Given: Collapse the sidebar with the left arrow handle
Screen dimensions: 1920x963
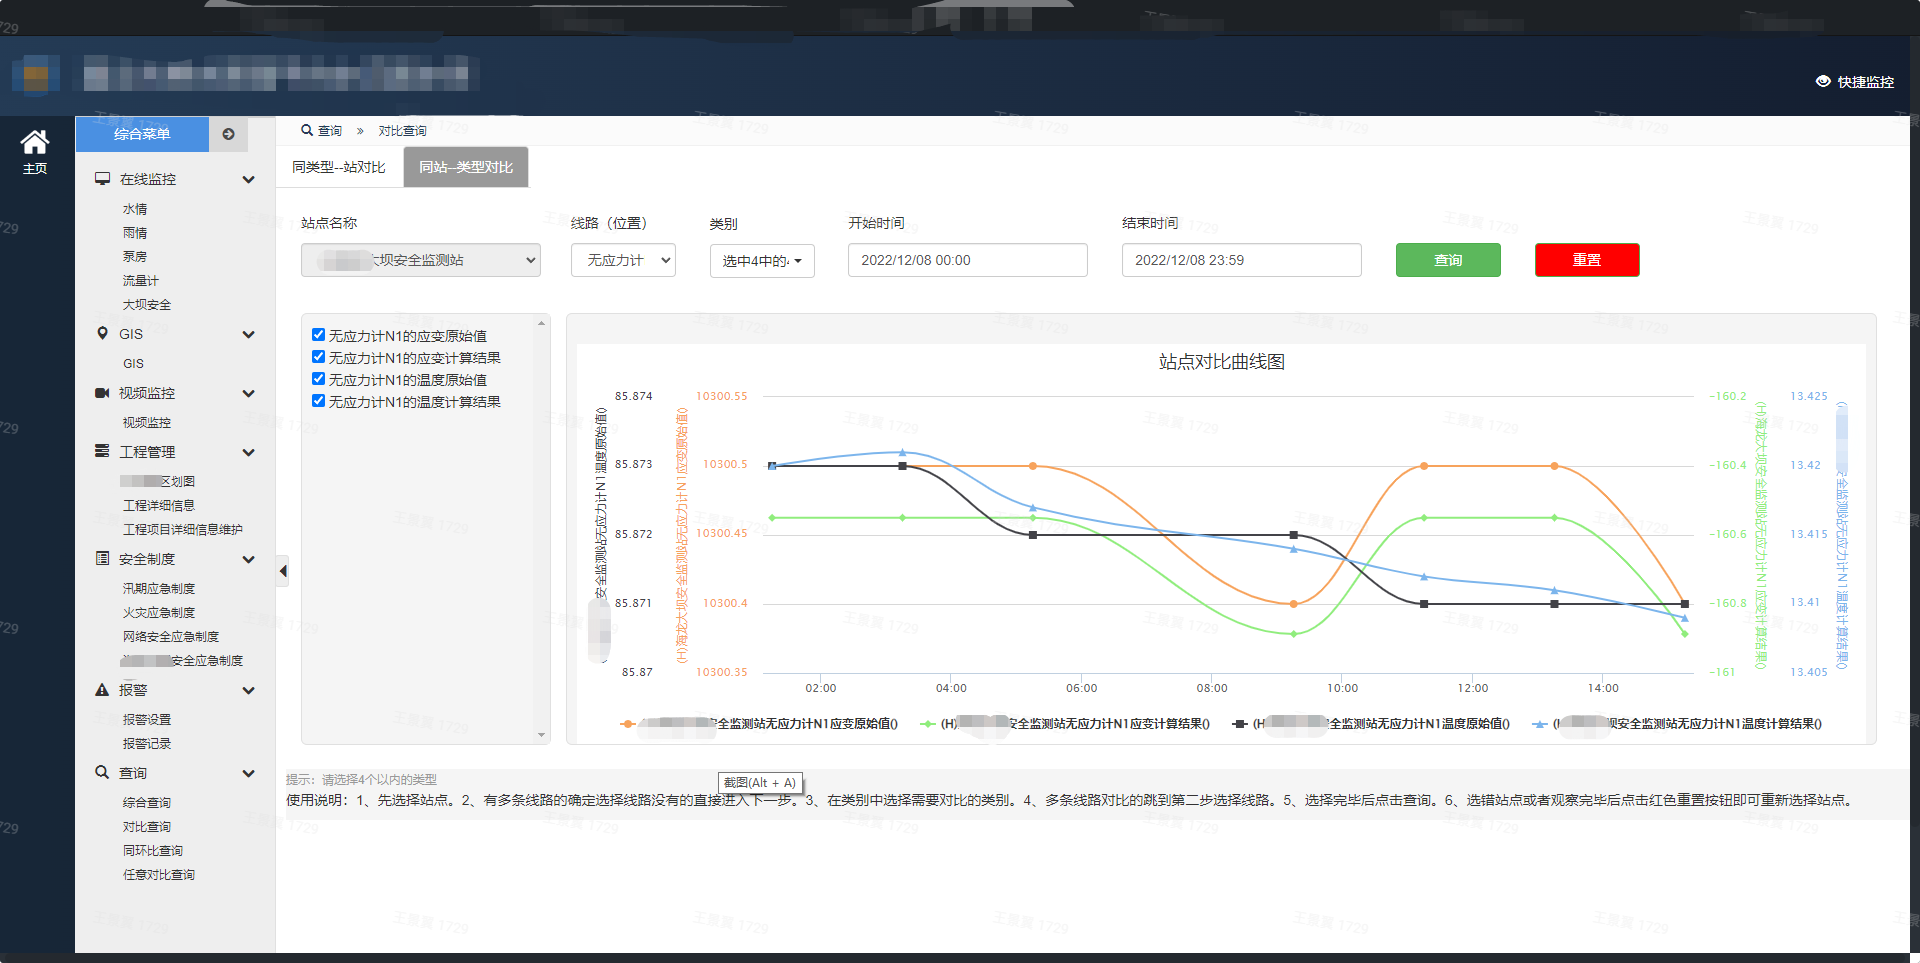Looking at the screenshot, I should pos(283,571).
